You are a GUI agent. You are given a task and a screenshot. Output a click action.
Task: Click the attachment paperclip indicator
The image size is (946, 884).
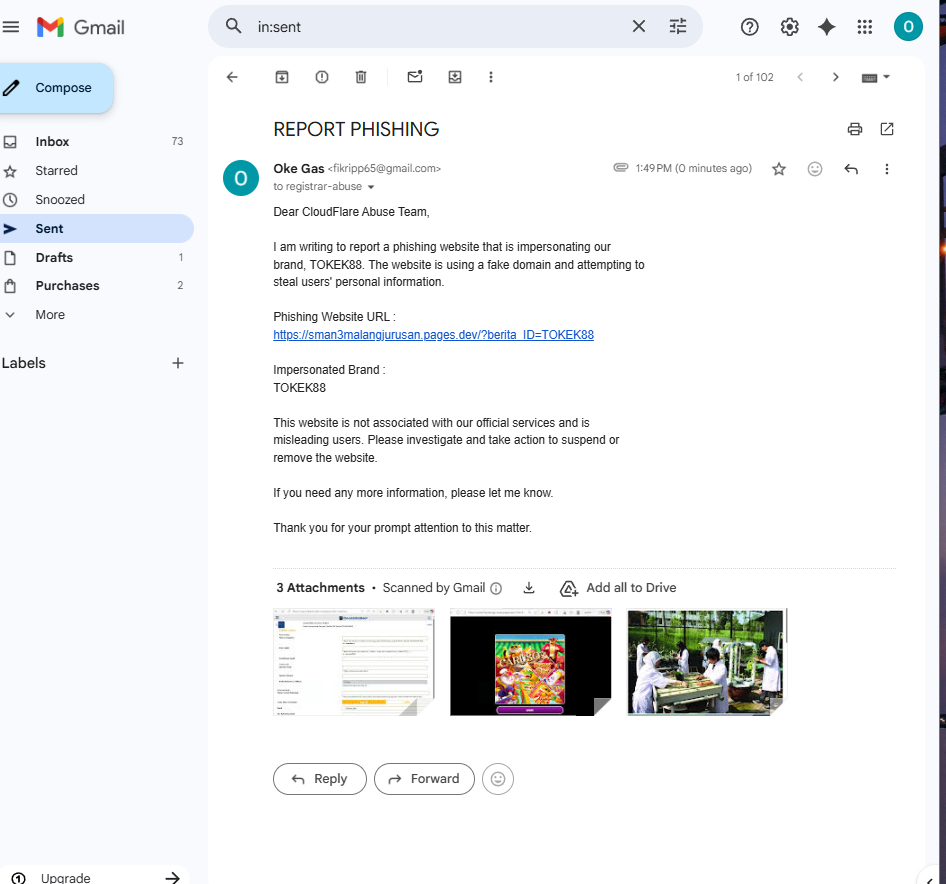coord(621,168)
